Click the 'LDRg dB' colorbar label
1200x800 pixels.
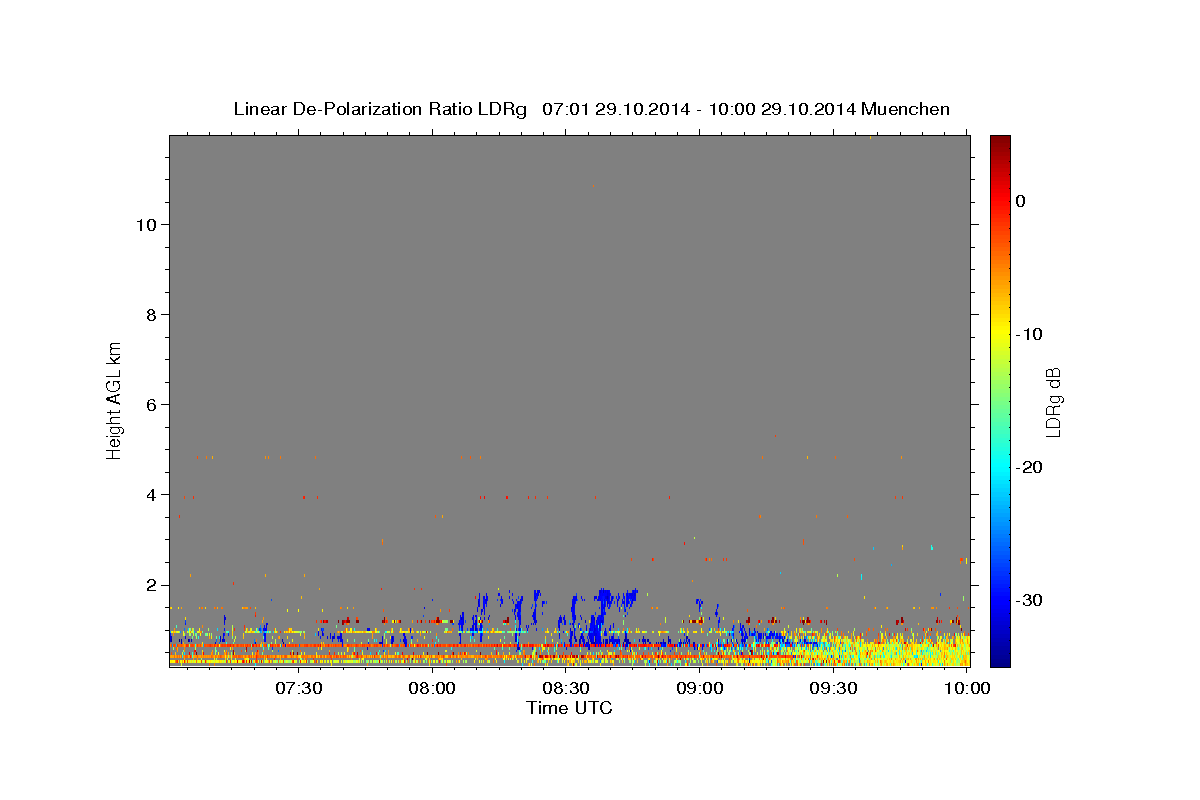[x=1053, y=402]
